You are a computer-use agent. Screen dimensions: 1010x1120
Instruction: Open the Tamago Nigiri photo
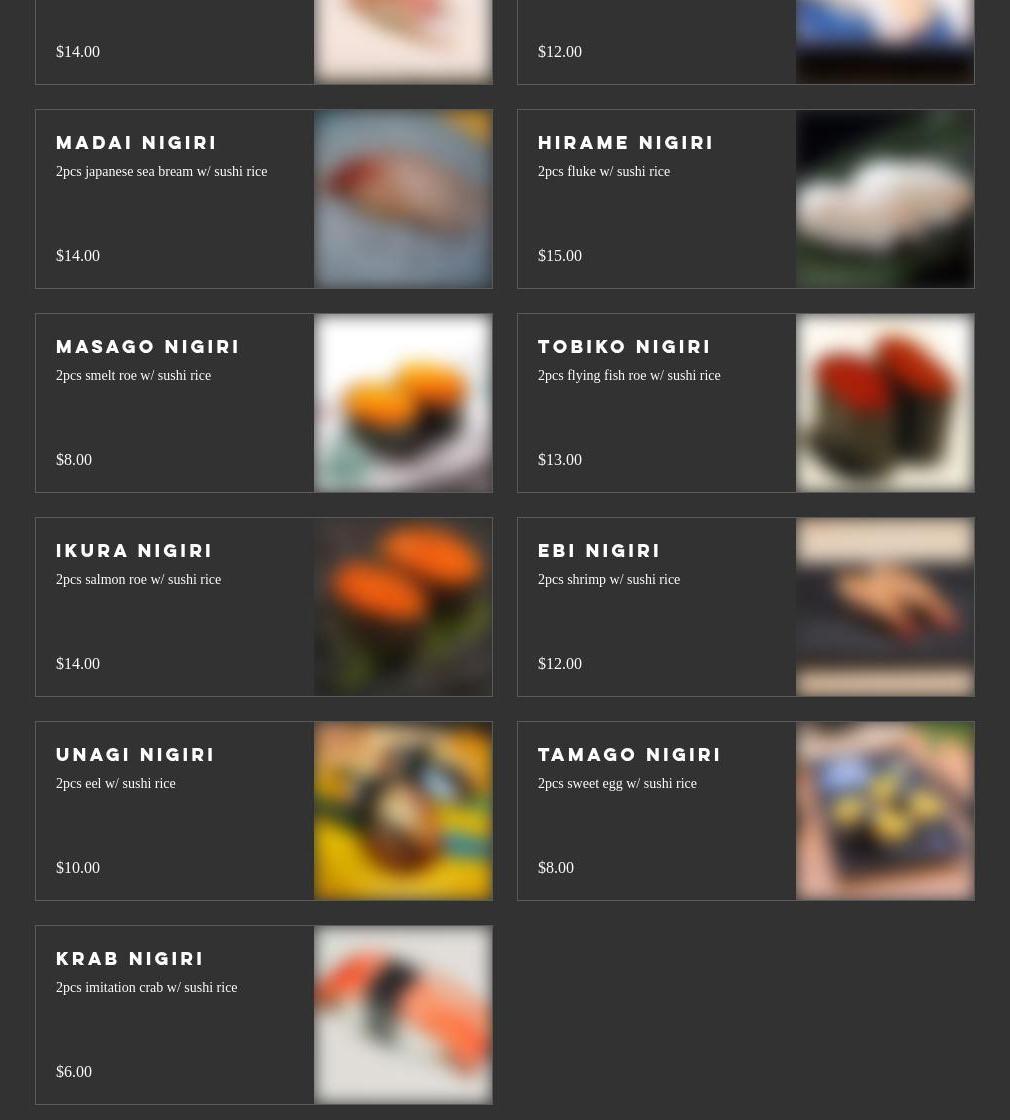pos(885,811)
